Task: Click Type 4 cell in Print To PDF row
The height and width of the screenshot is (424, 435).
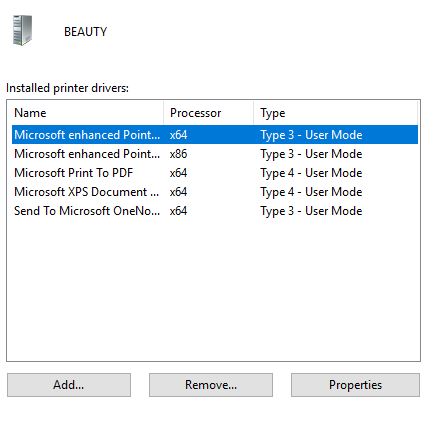Action: (x=311, y=173)
